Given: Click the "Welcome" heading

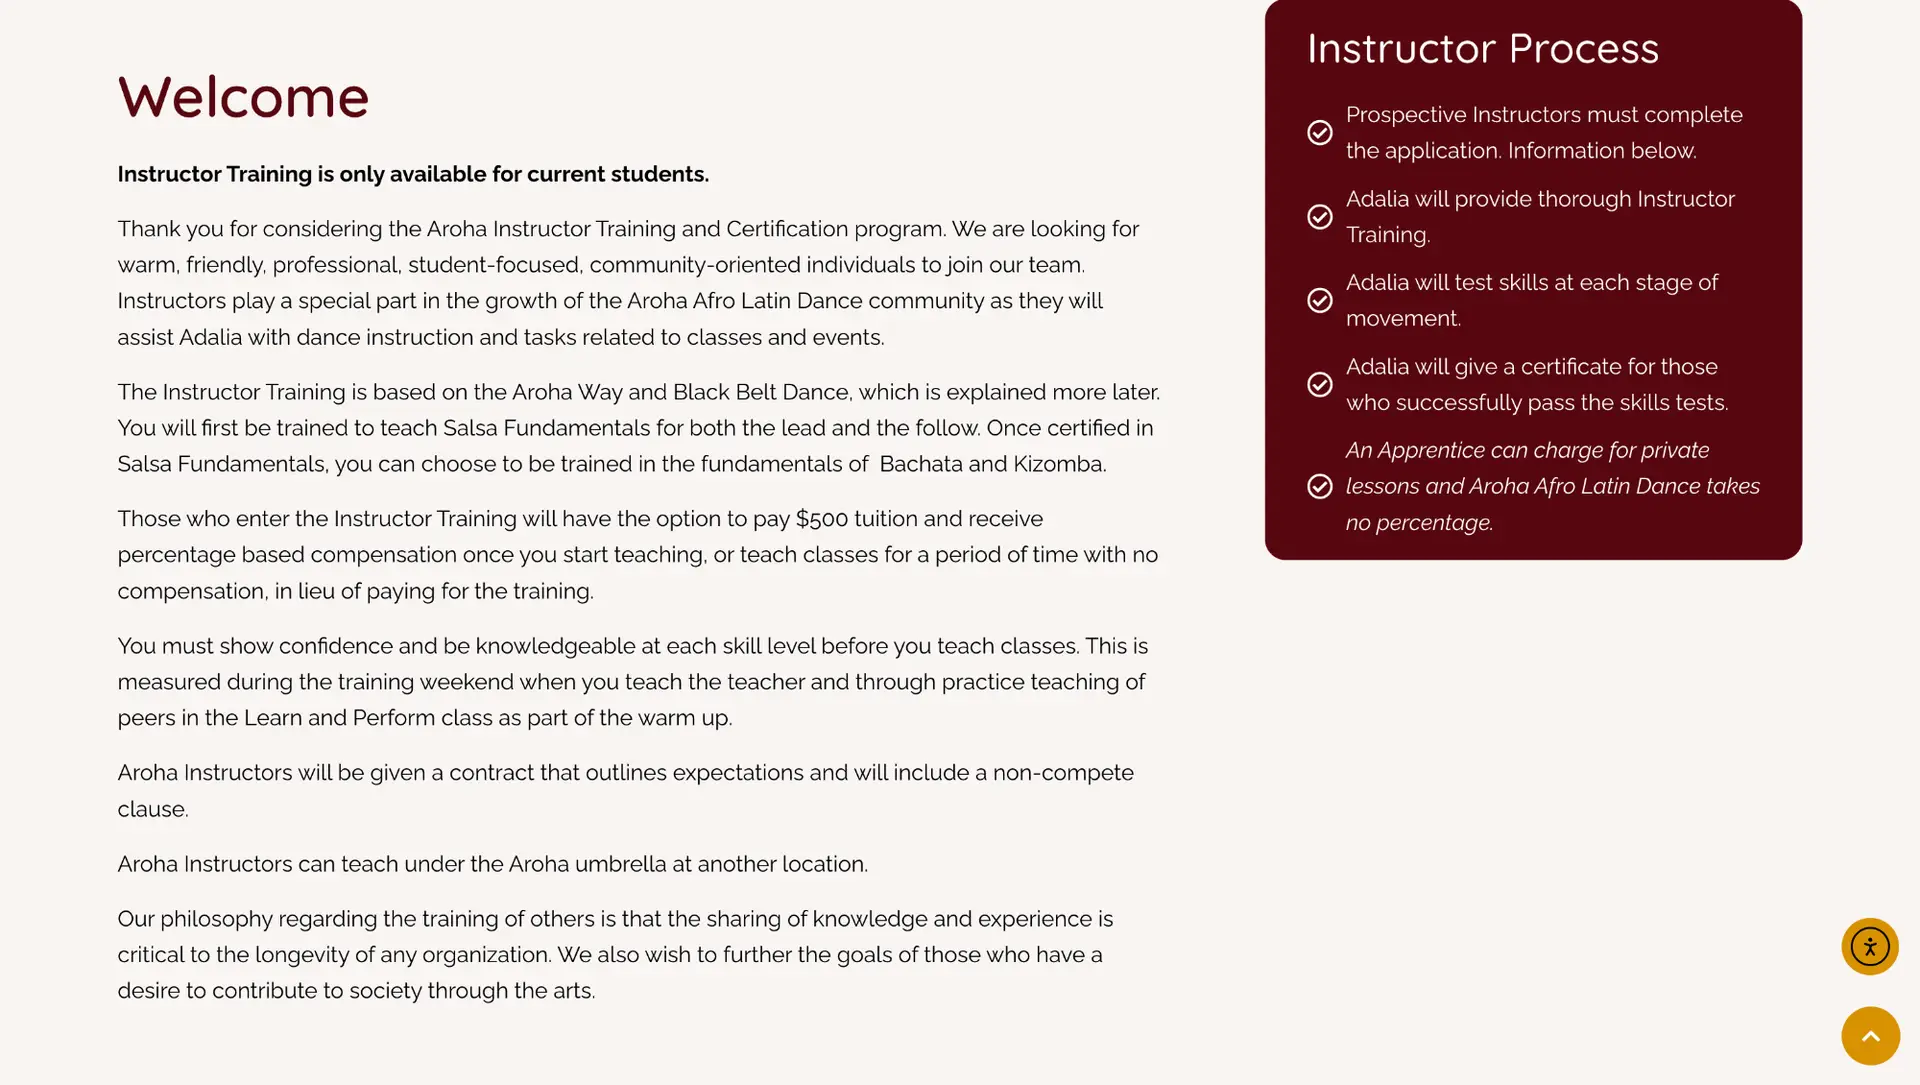Looking at the screenshot, I should [243, 97].
